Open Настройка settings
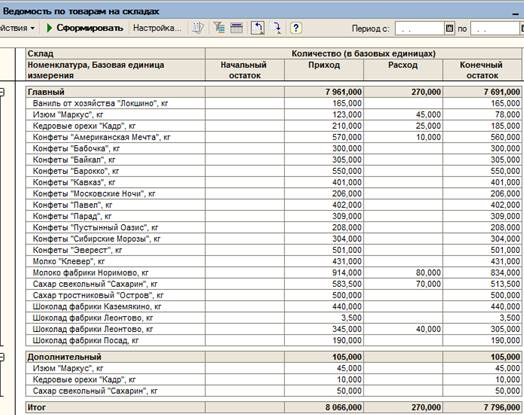Viewport: 524px width, 415px height. tap(157, 28)
